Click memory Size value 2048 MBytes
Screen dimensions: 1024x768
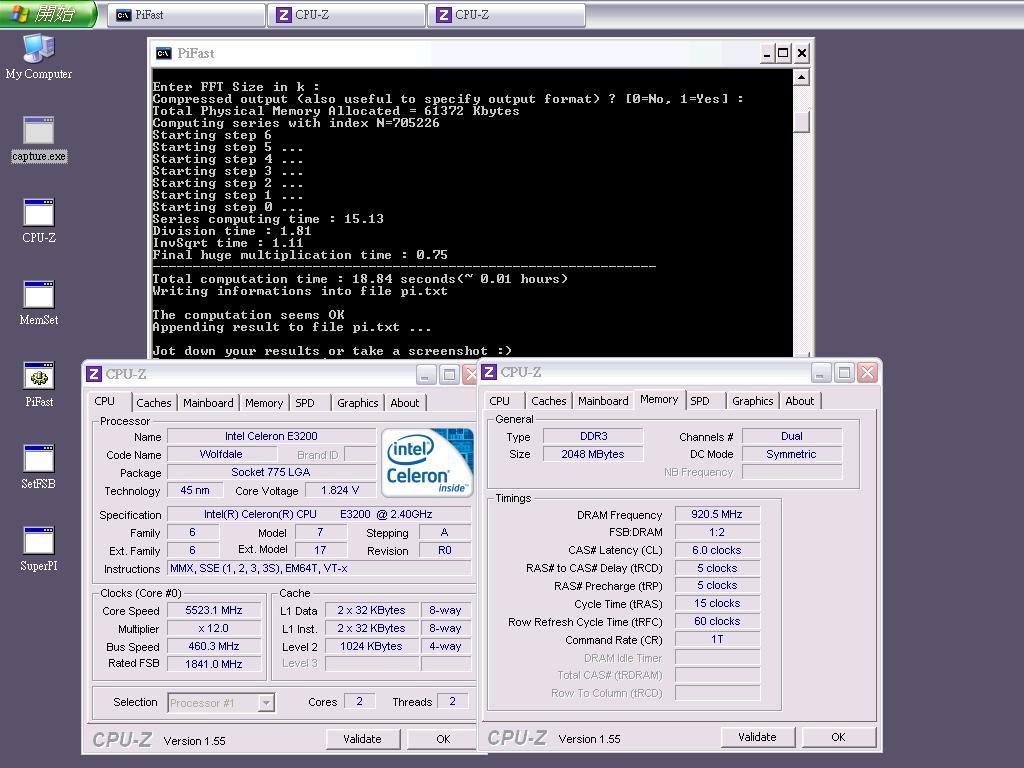coord(593,454)
